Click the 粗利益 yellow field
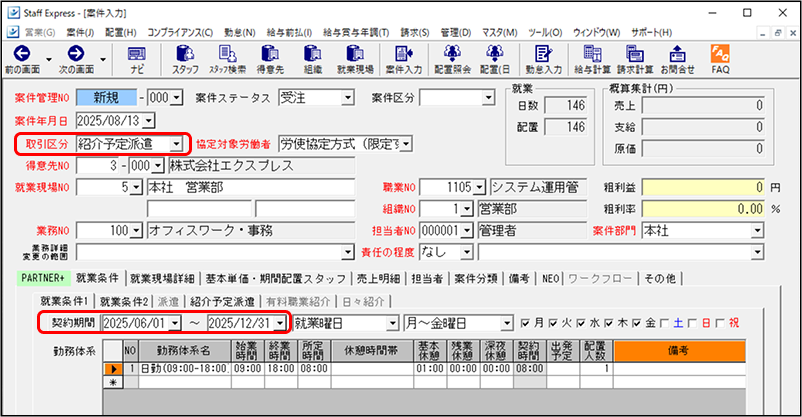Image resolution: width=802 pixels, height=417 pixels. tap(703, 187)
